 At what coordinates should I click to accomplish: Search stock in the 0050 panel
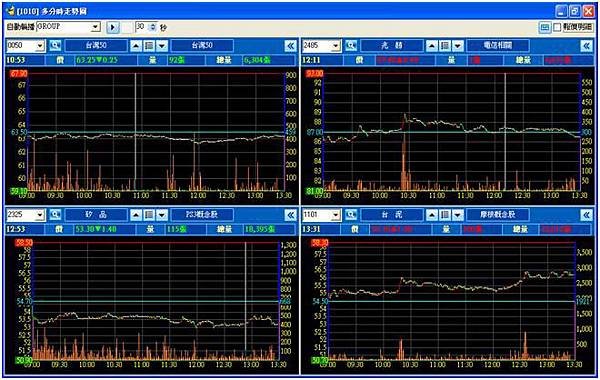tap(55, 46)
